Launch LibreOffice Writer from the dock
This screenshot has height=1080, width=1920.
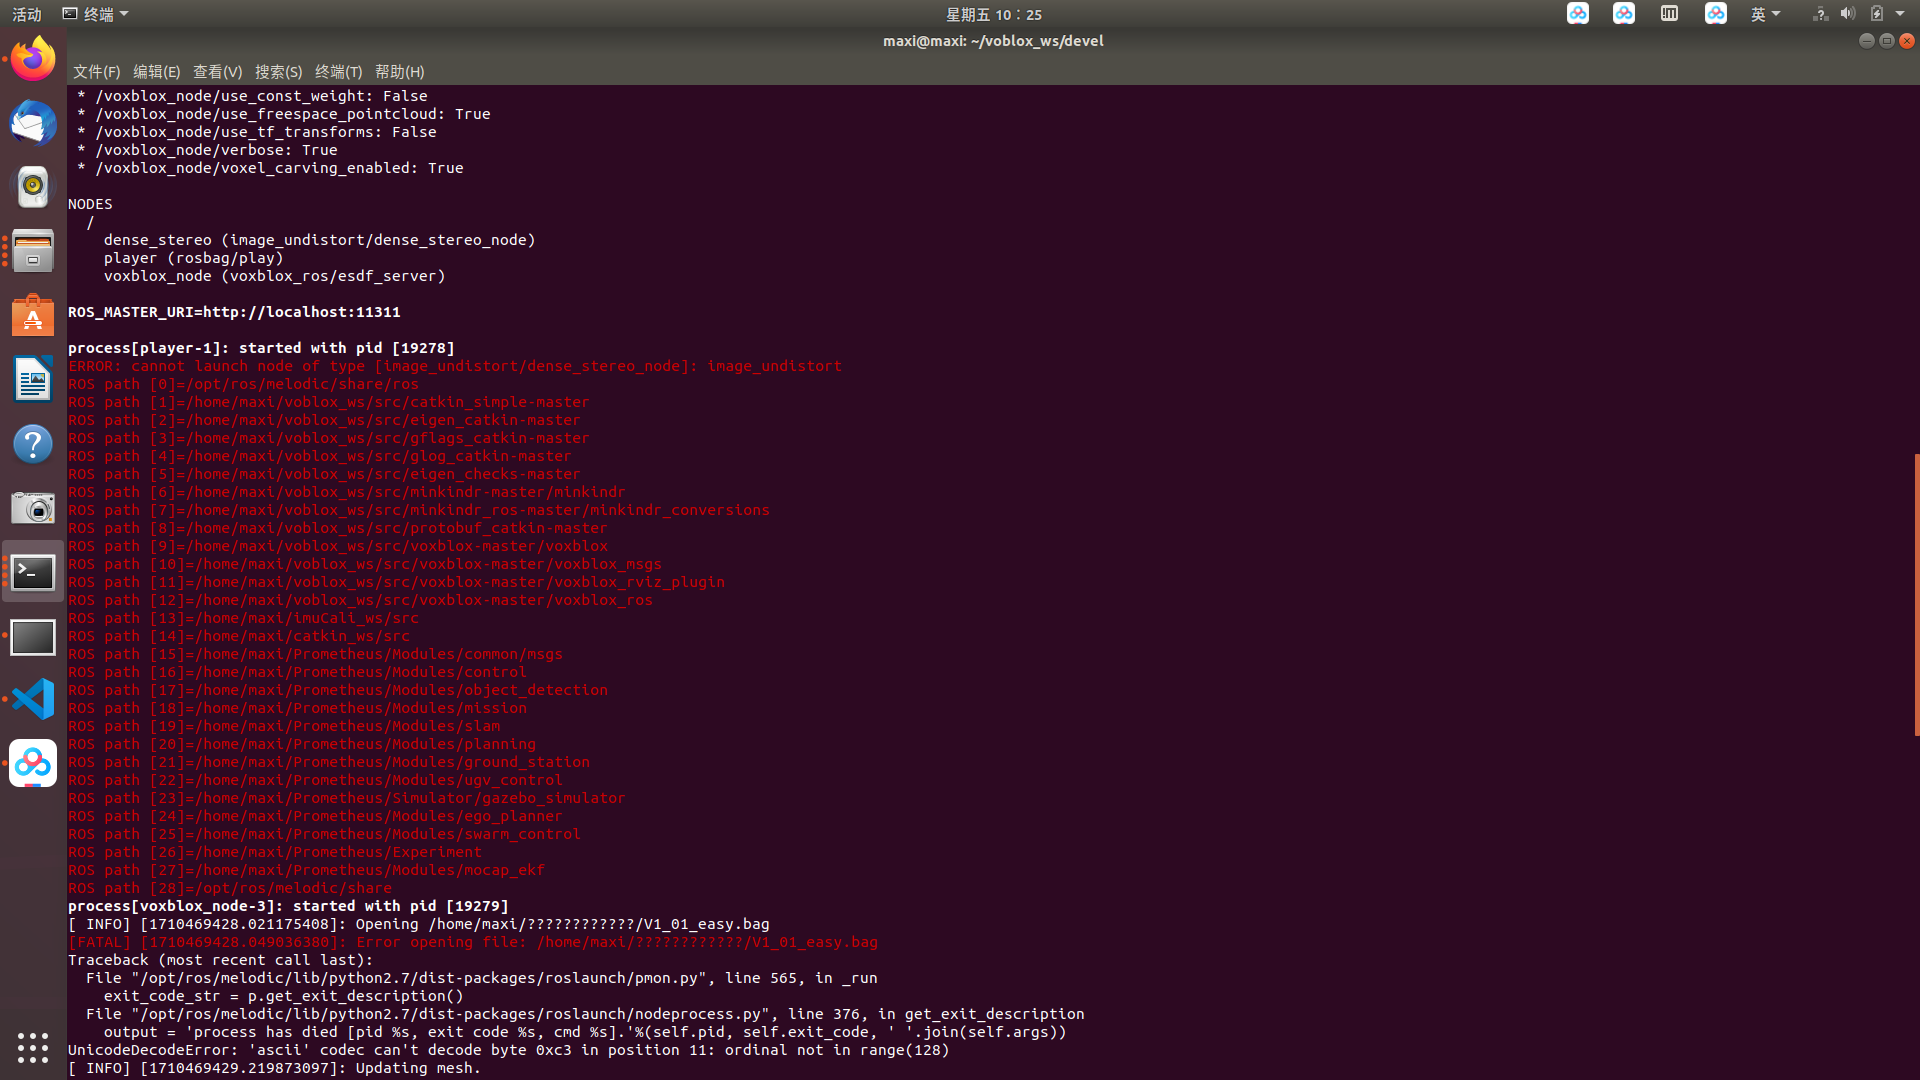point(33,380)
